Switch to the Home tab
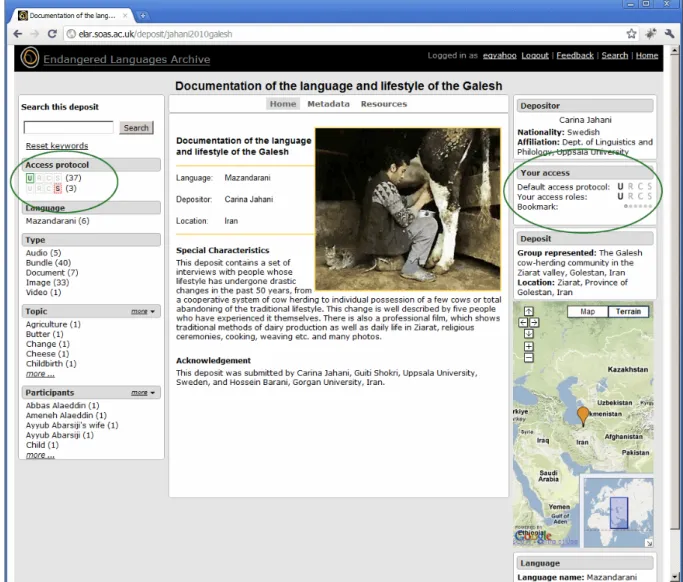The image size is (683, 582). pyautogui.click(x=283, y=104)
